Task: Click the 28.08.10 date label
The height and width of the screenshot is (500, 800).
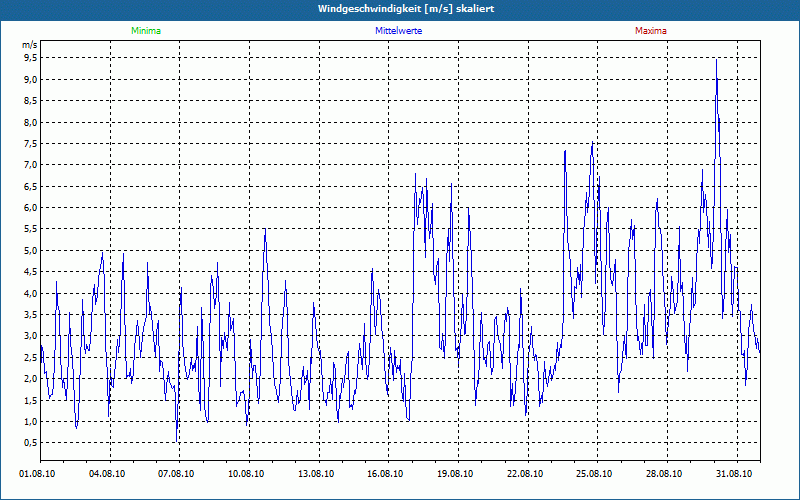Action: [x=664, y=474]
